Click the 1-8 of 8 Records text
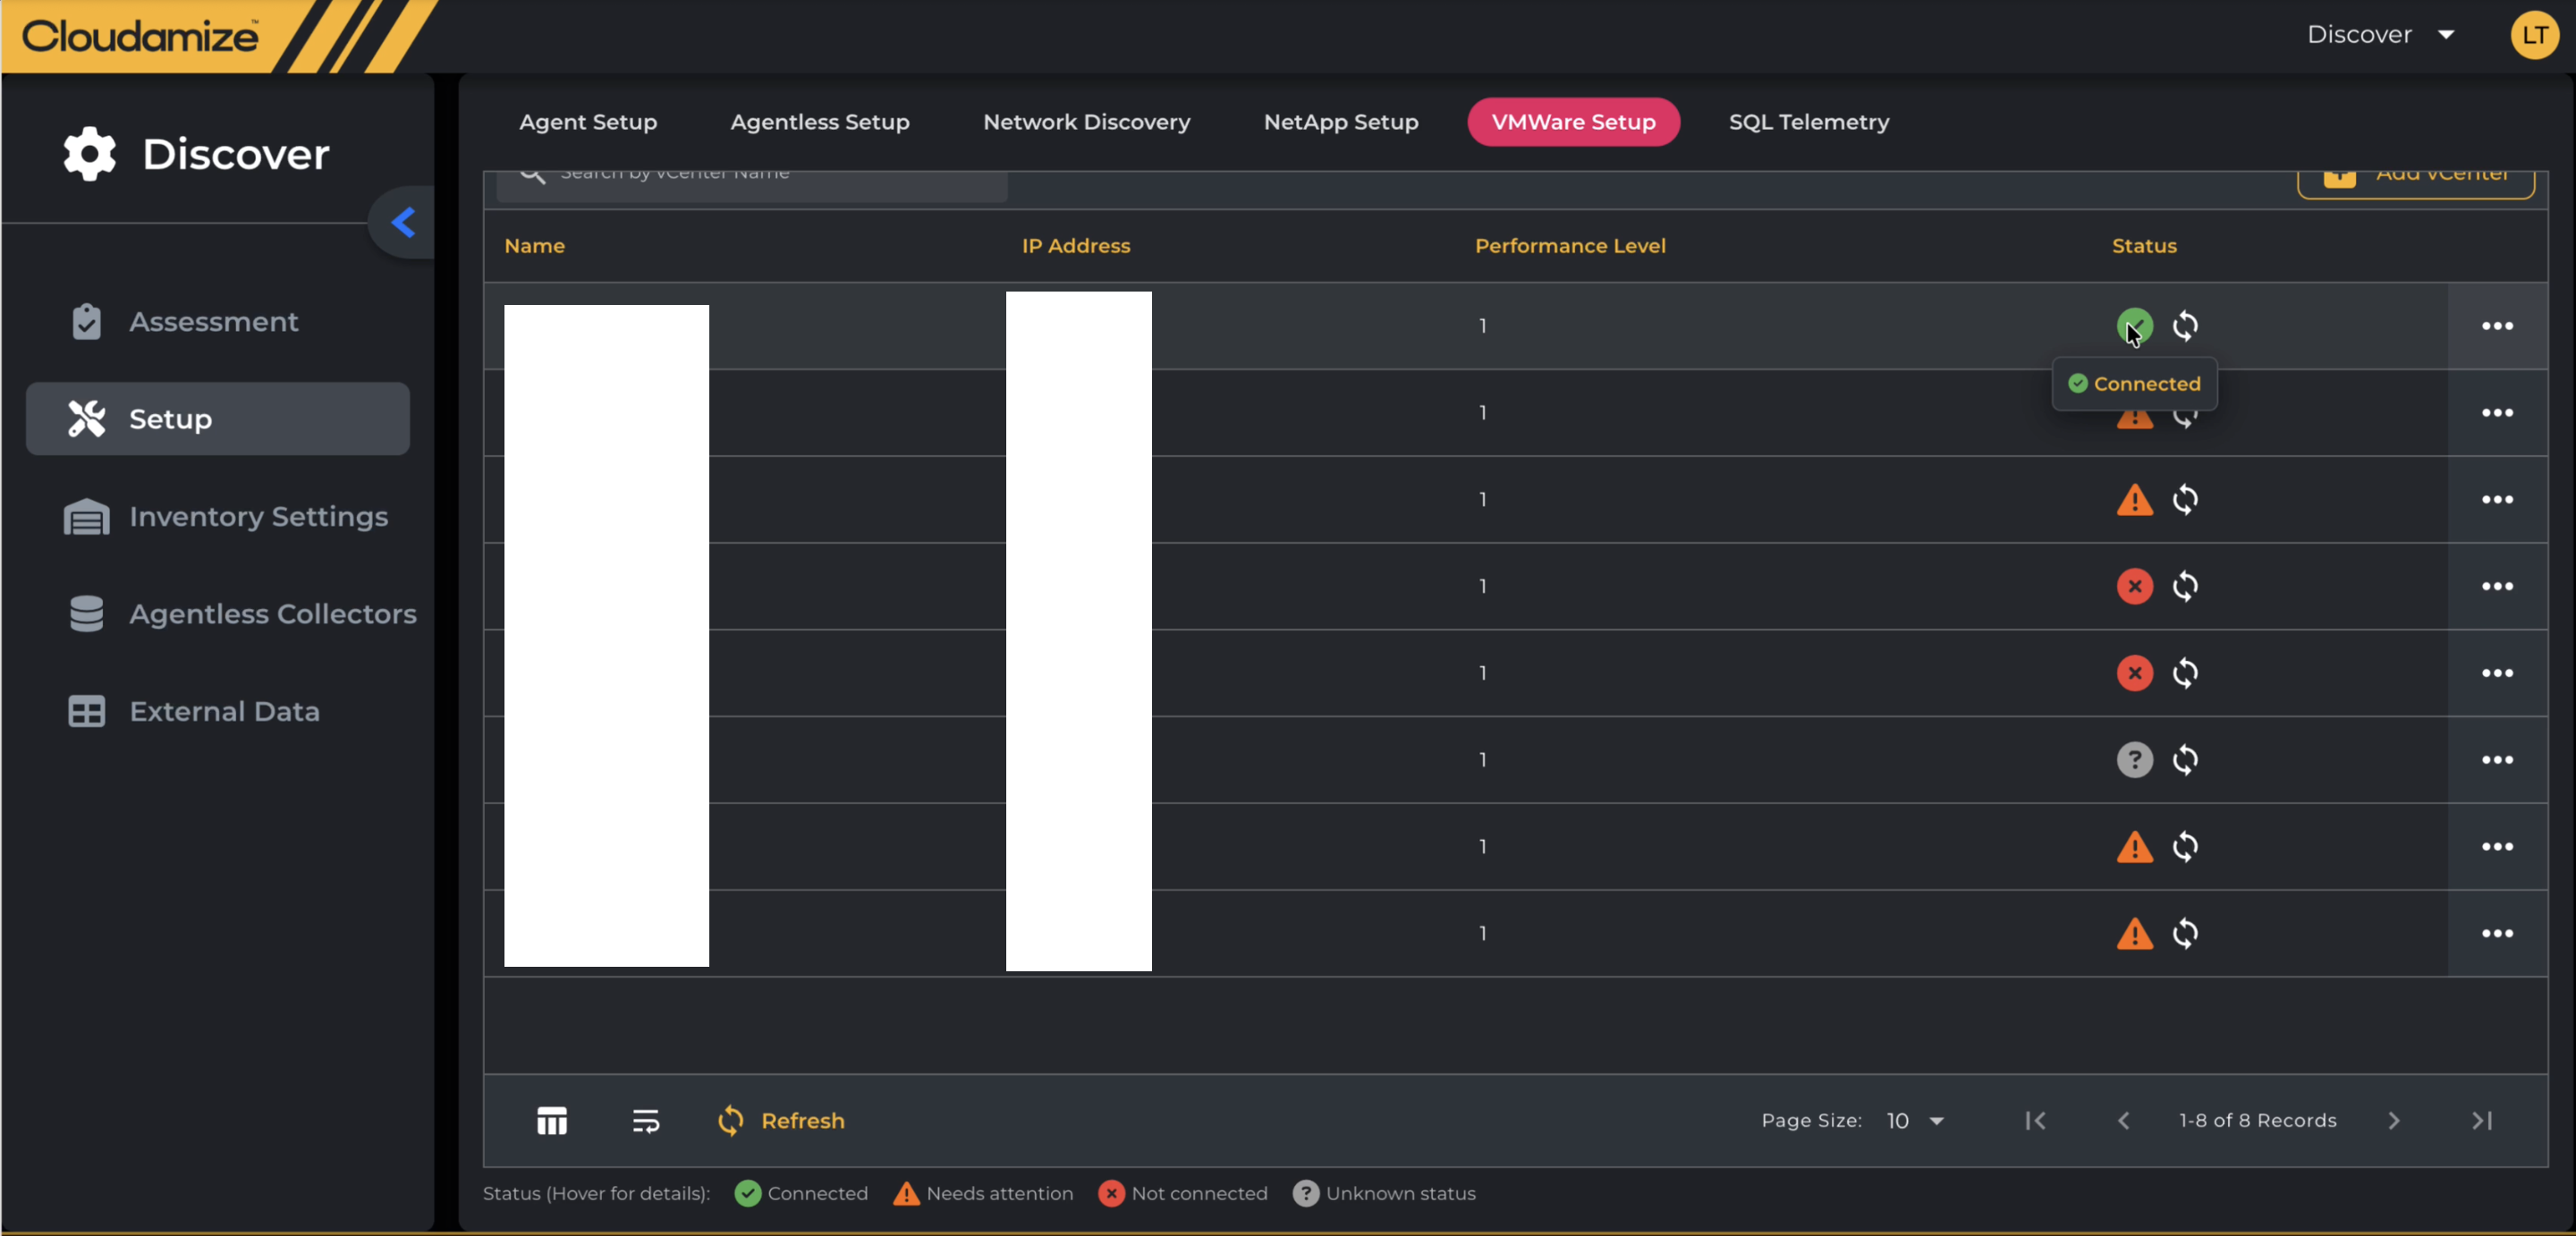2576x1236 pixels. point(2257,1121)
